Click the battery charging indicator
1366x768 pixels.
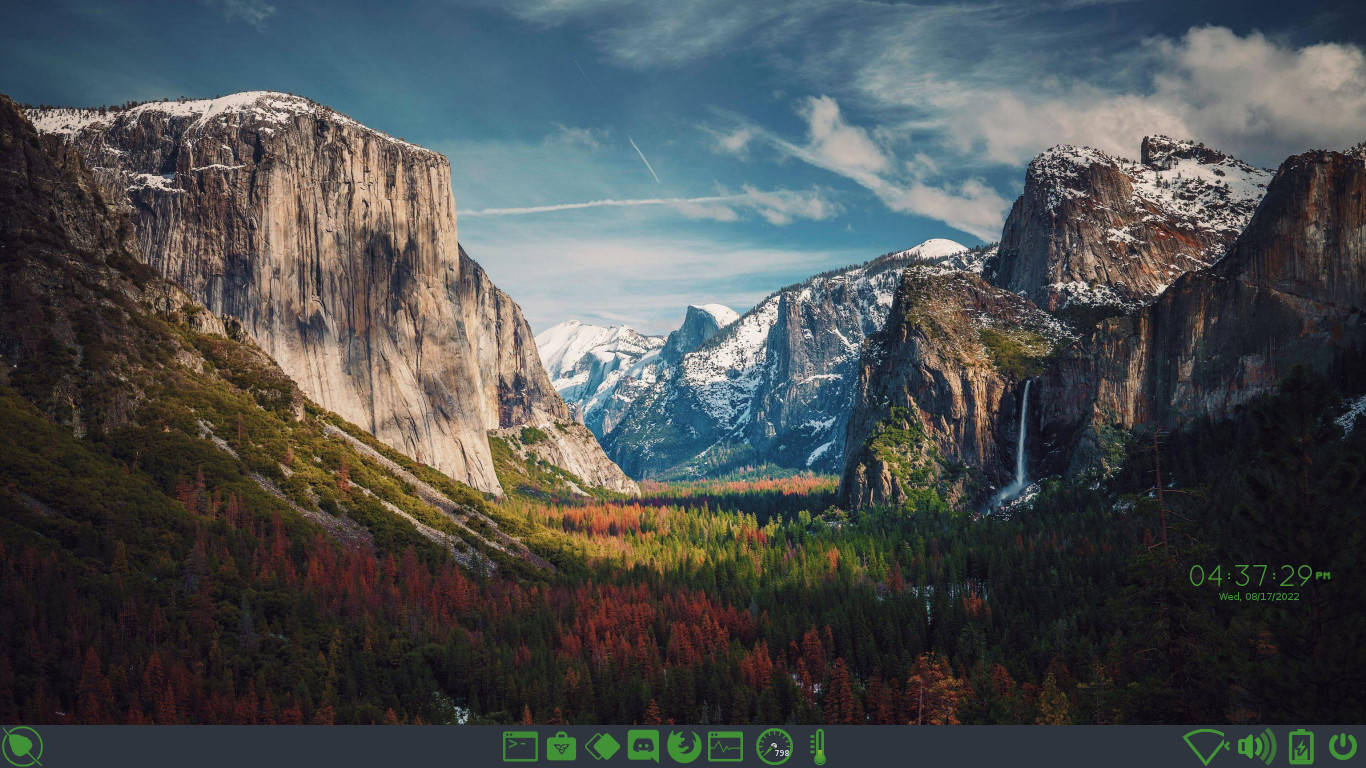(x=1300, y=746)
